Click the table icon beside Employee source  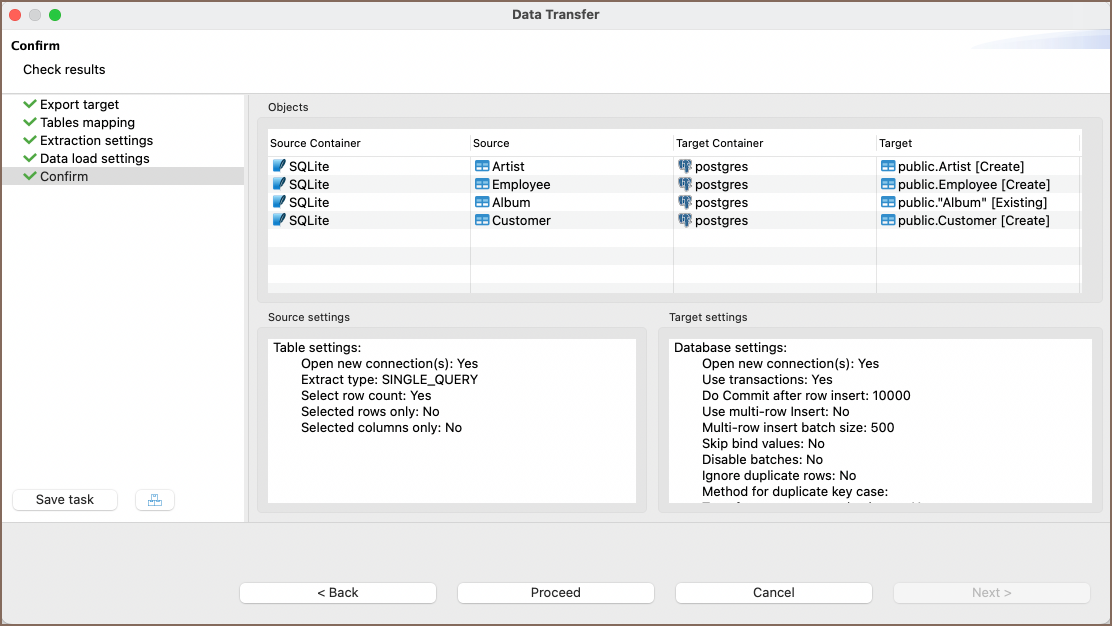[x=482, y=184]
